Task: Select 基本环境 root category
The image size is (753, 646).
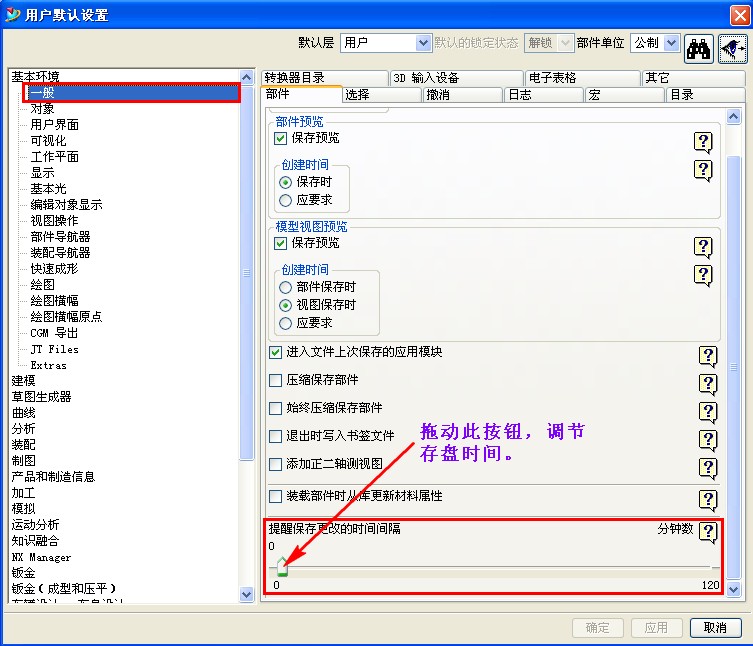Action: point(36,76)
